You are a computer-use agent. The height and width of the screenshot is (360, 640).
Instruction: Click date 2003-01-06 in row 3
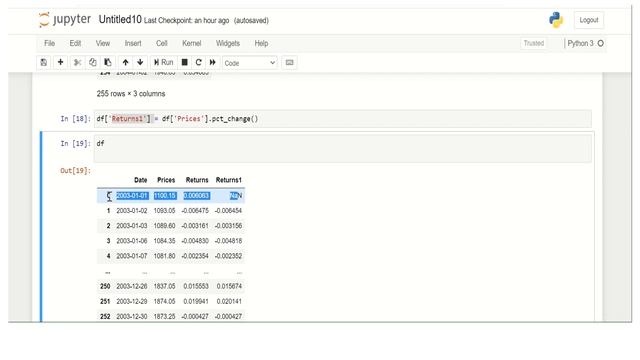pos(131,241)
